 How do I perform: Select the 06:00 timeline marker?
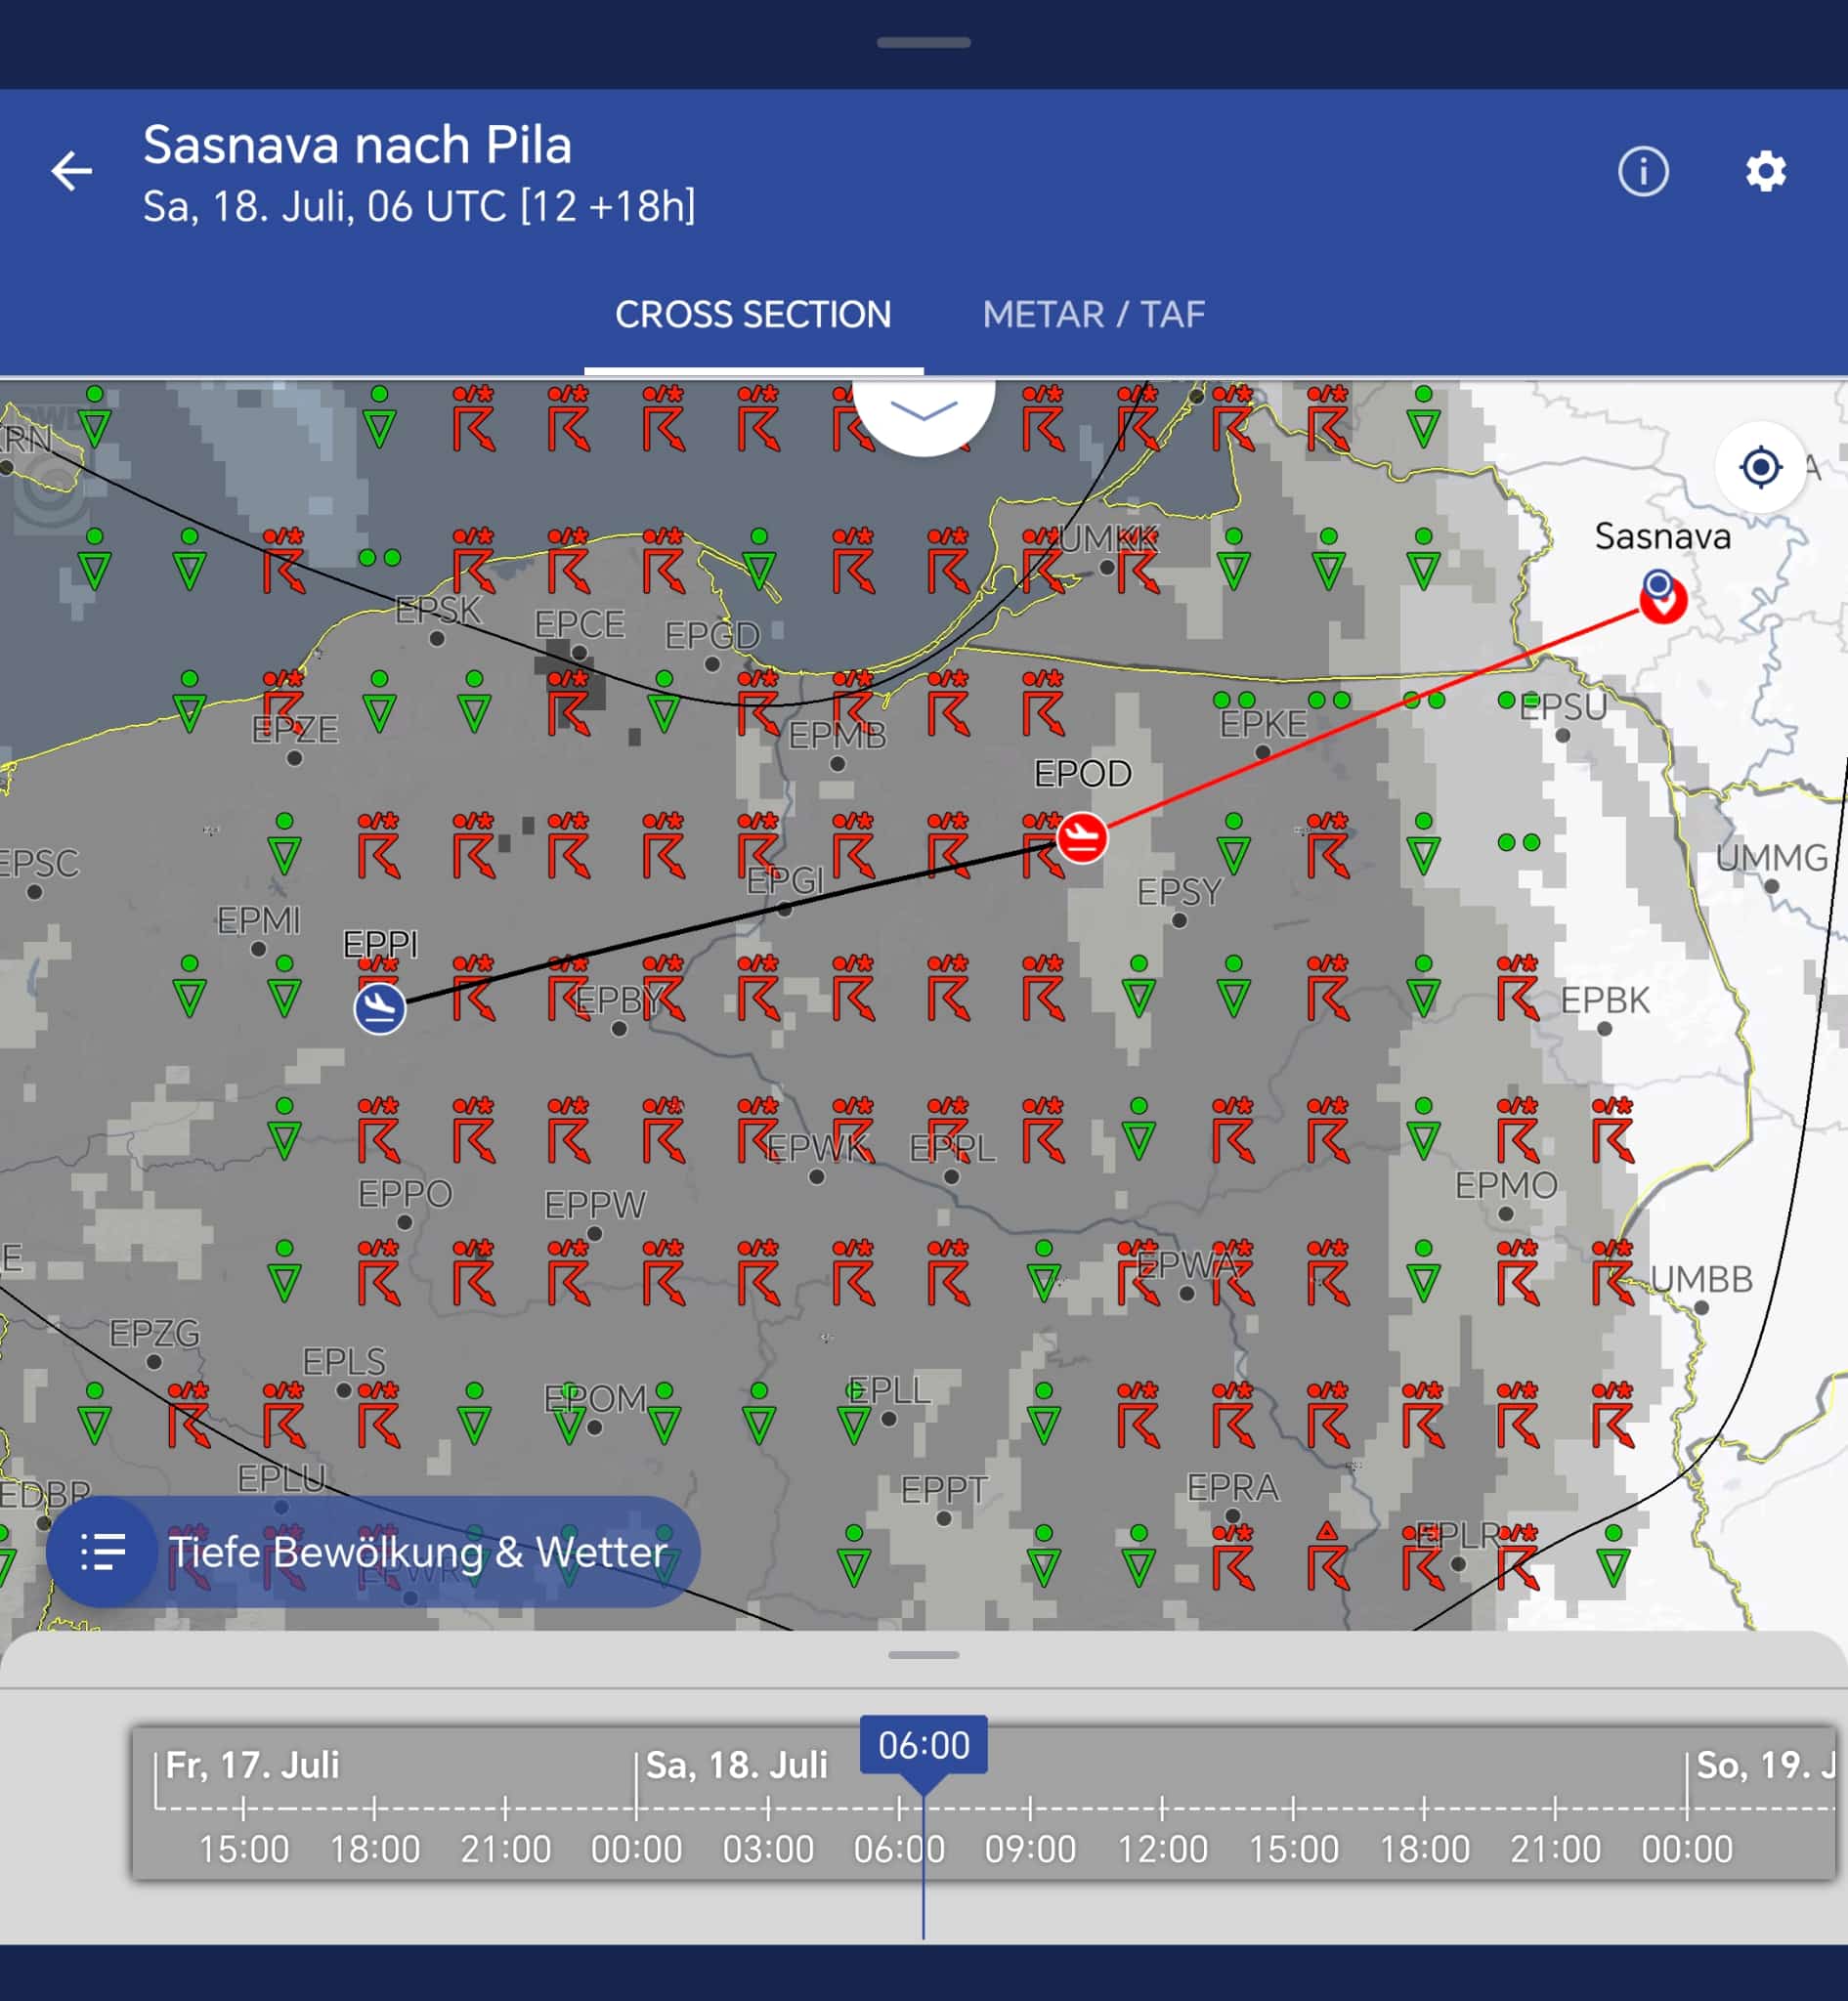[923, 1745]
